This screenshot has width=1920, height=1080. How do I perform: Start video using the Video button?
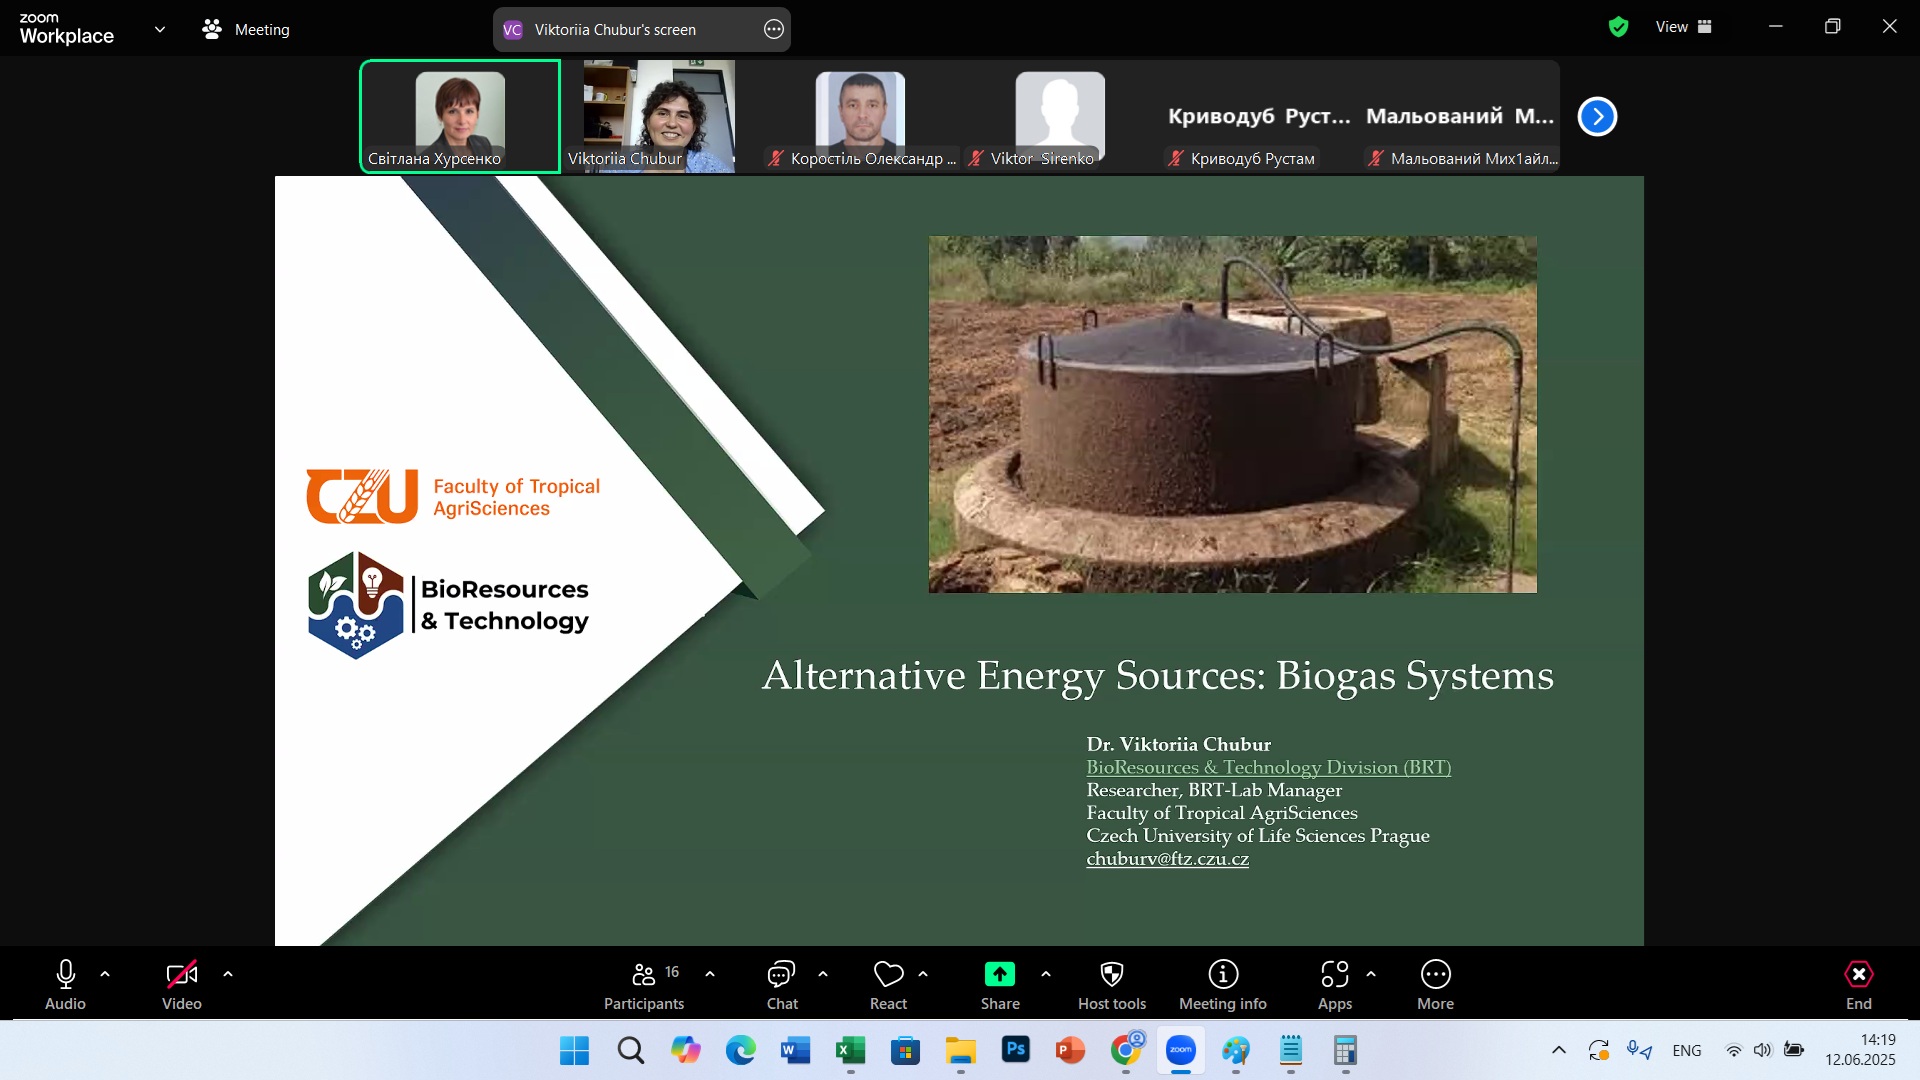[182, 985]
